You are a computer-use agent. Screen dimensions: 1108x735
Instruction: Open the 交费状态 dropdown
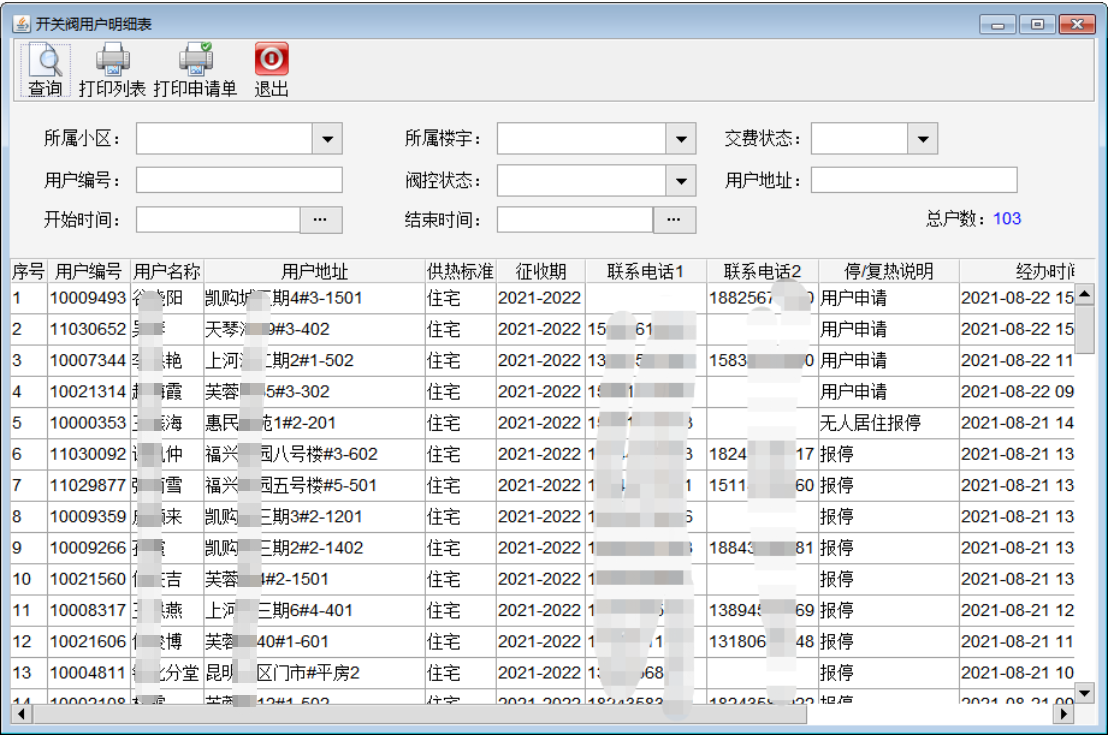pos(922,139)
